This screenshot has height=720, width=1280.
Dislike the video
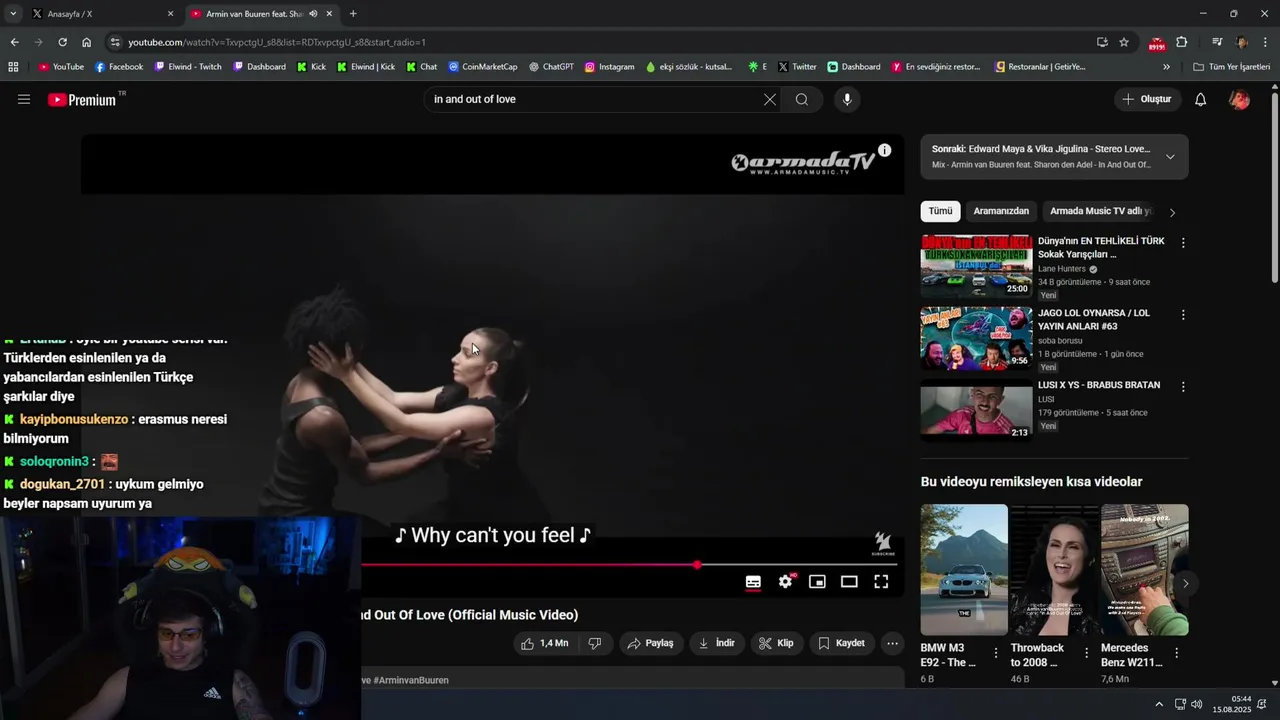click(594, 643)
